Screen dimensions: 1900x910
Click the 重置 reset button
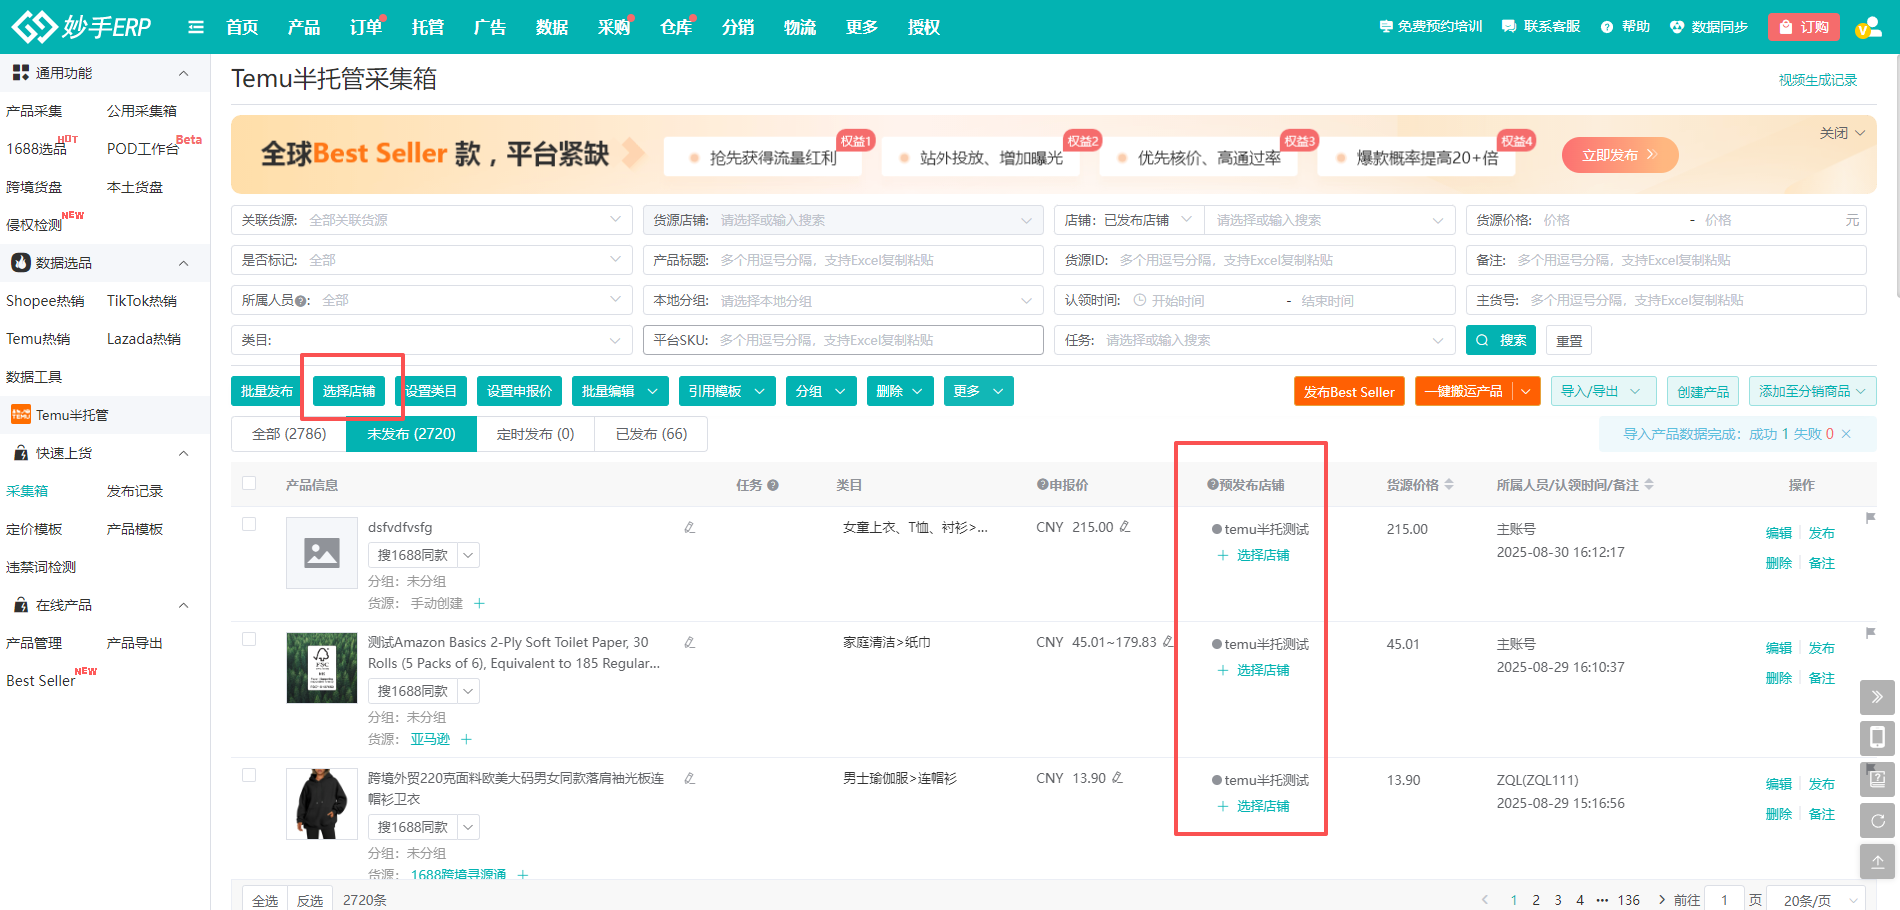(x=1569, y=340)
